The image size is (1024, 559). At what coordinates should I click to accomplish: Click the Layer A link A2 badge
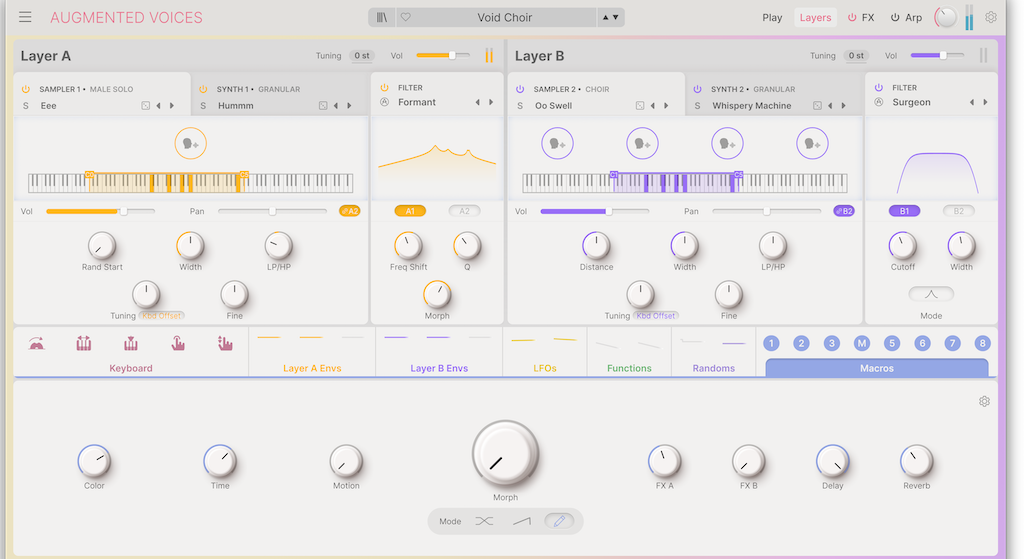[349, 211]
